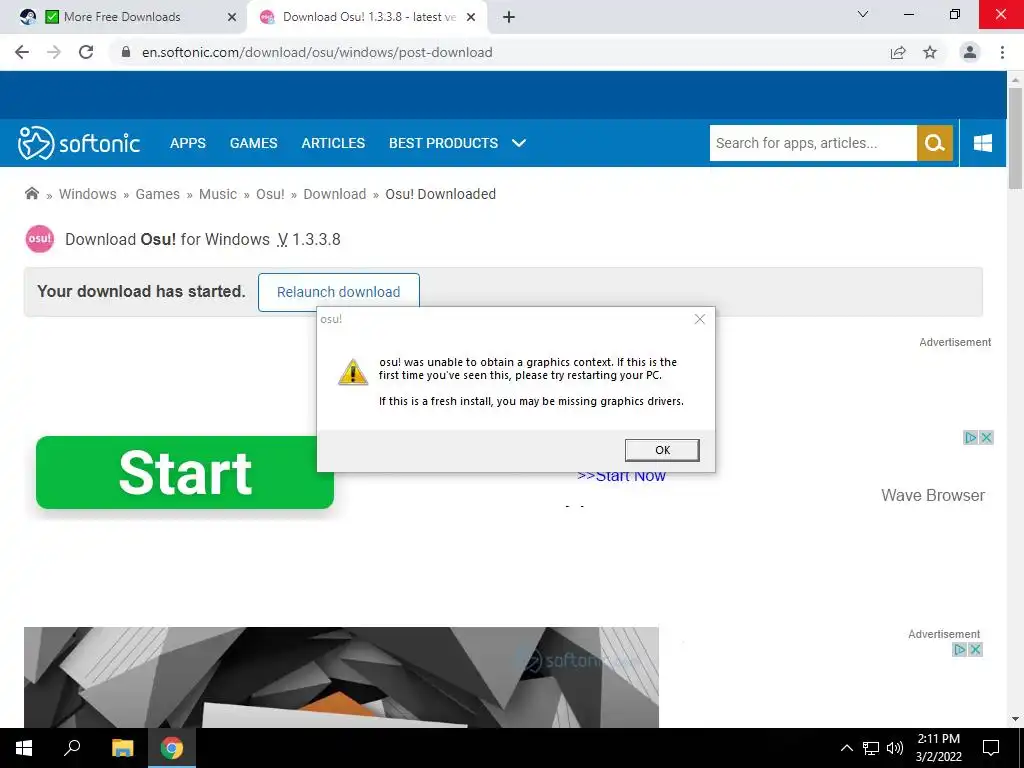Open the APPS menu
Viewport: 1024px width, 768px height.
point(187,143)
